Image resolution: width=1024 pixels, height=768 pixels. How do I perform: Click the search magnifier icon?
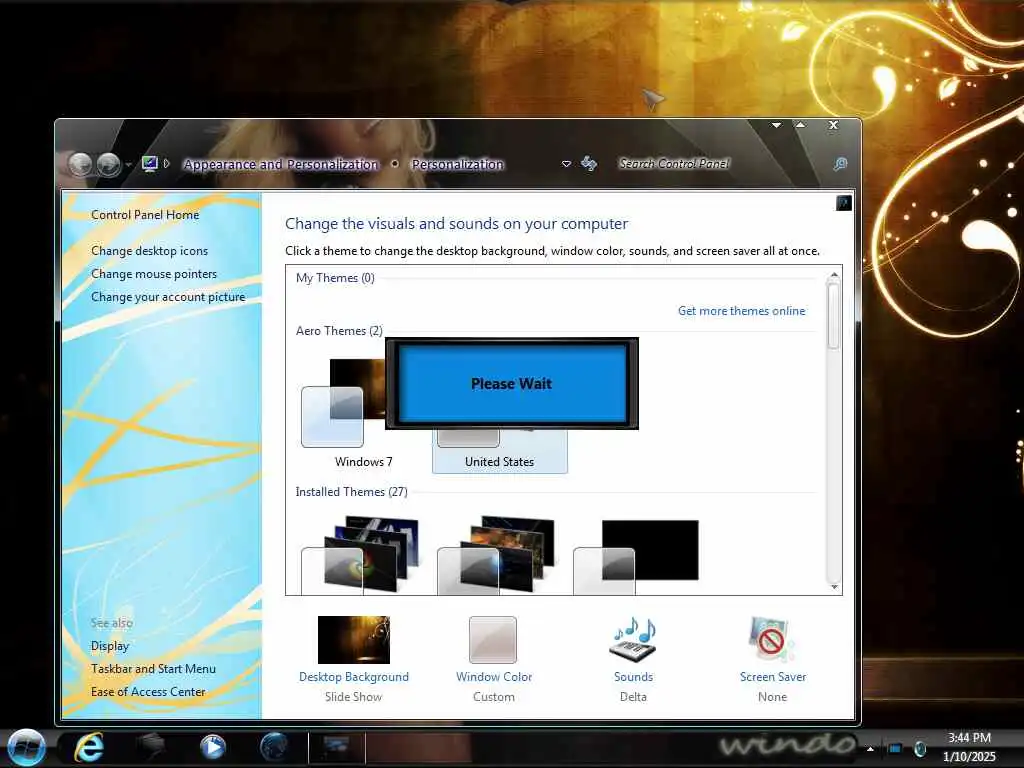tap(840, 164)
